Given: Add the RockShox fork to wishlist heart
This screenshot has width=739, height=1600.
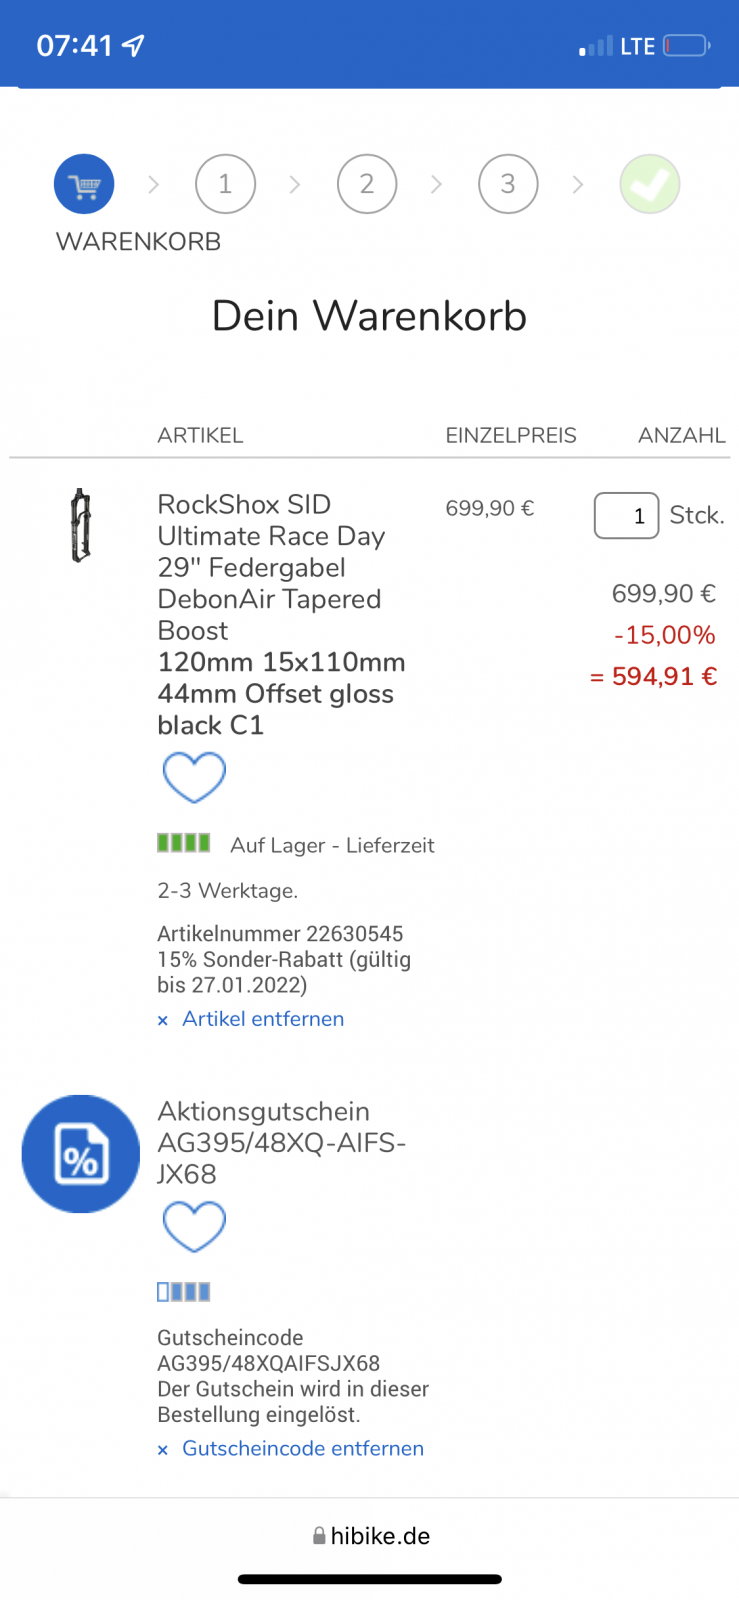Looking at the screenshot, I should click(194, 777).
